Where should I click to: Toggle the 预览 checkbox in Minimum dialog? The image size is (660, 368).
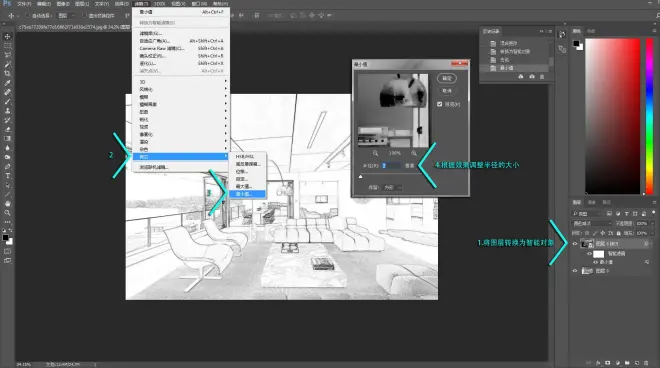(x=439, y=104)
